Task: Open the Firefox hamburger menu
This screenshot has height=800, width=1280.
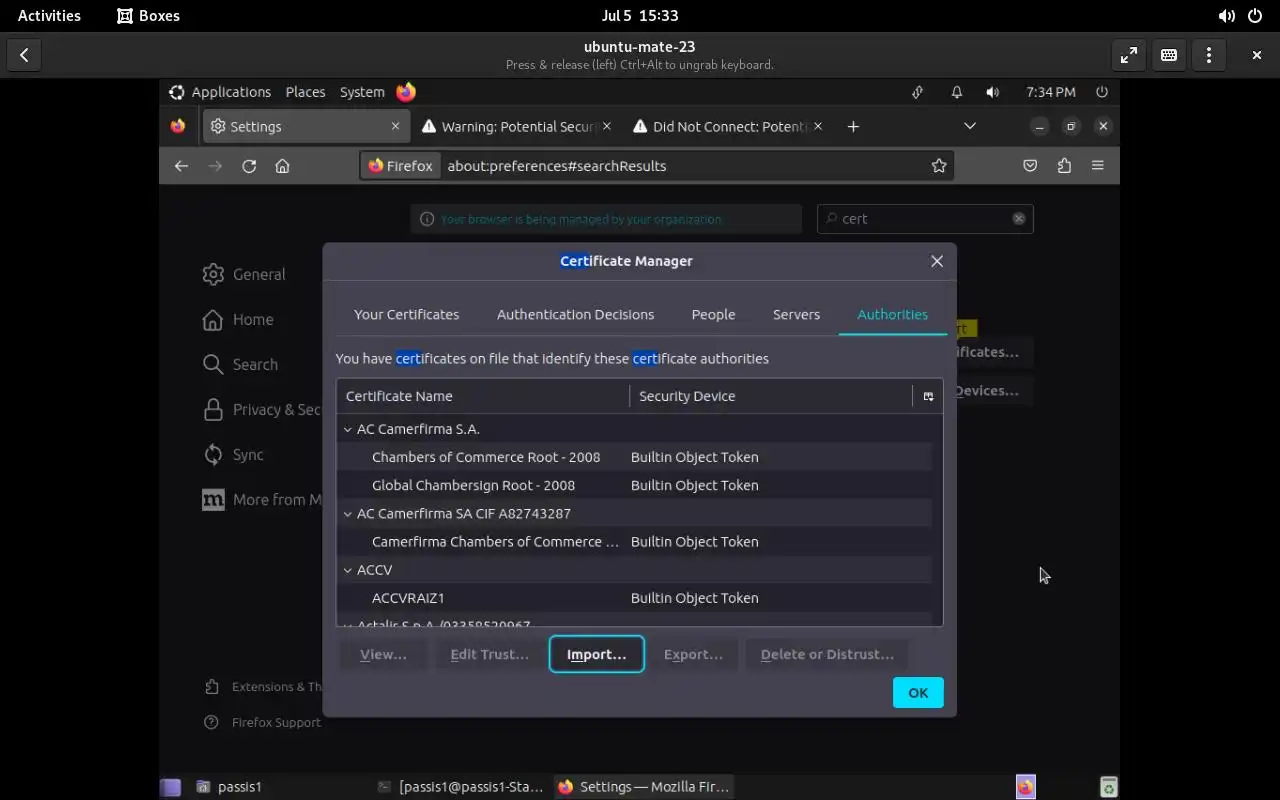Action: pos(1098,166)
